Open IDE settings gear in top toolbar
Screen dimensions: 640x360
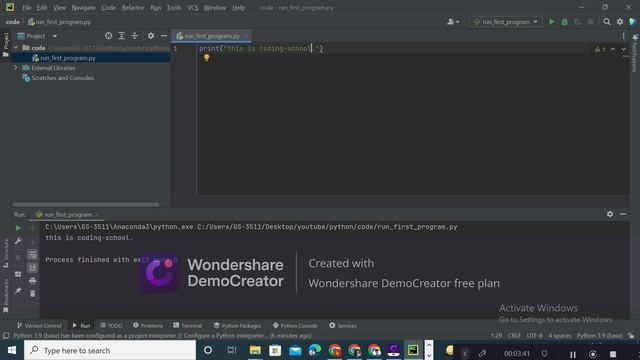[x=620, y=22]
